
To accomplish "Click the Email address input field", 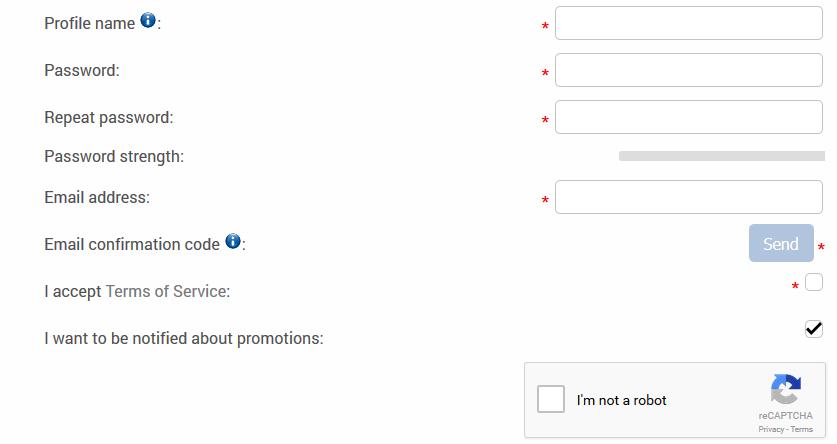I will (689, 197).
